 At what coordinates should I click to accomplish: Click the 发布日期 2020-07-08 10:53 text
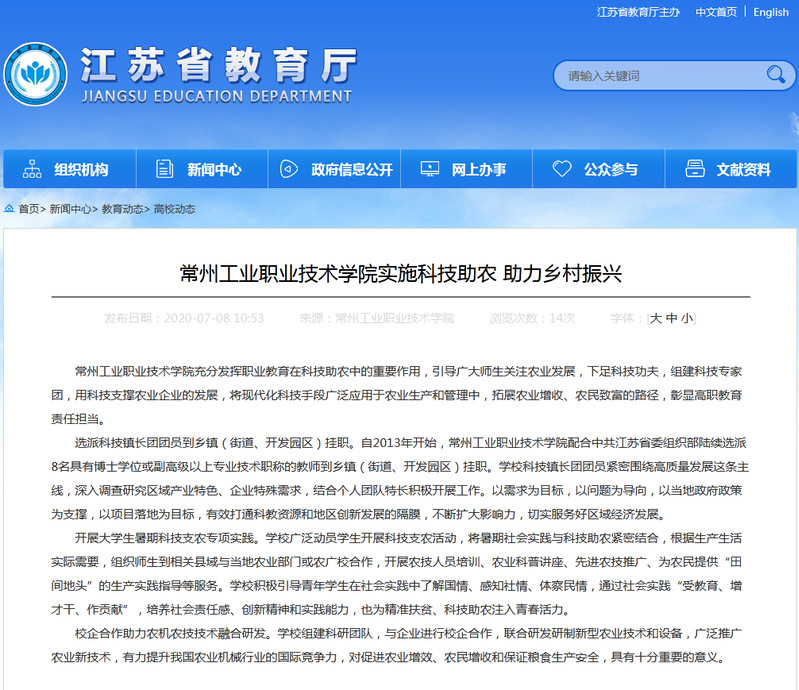pyautogui.click(x=184, y=319)
